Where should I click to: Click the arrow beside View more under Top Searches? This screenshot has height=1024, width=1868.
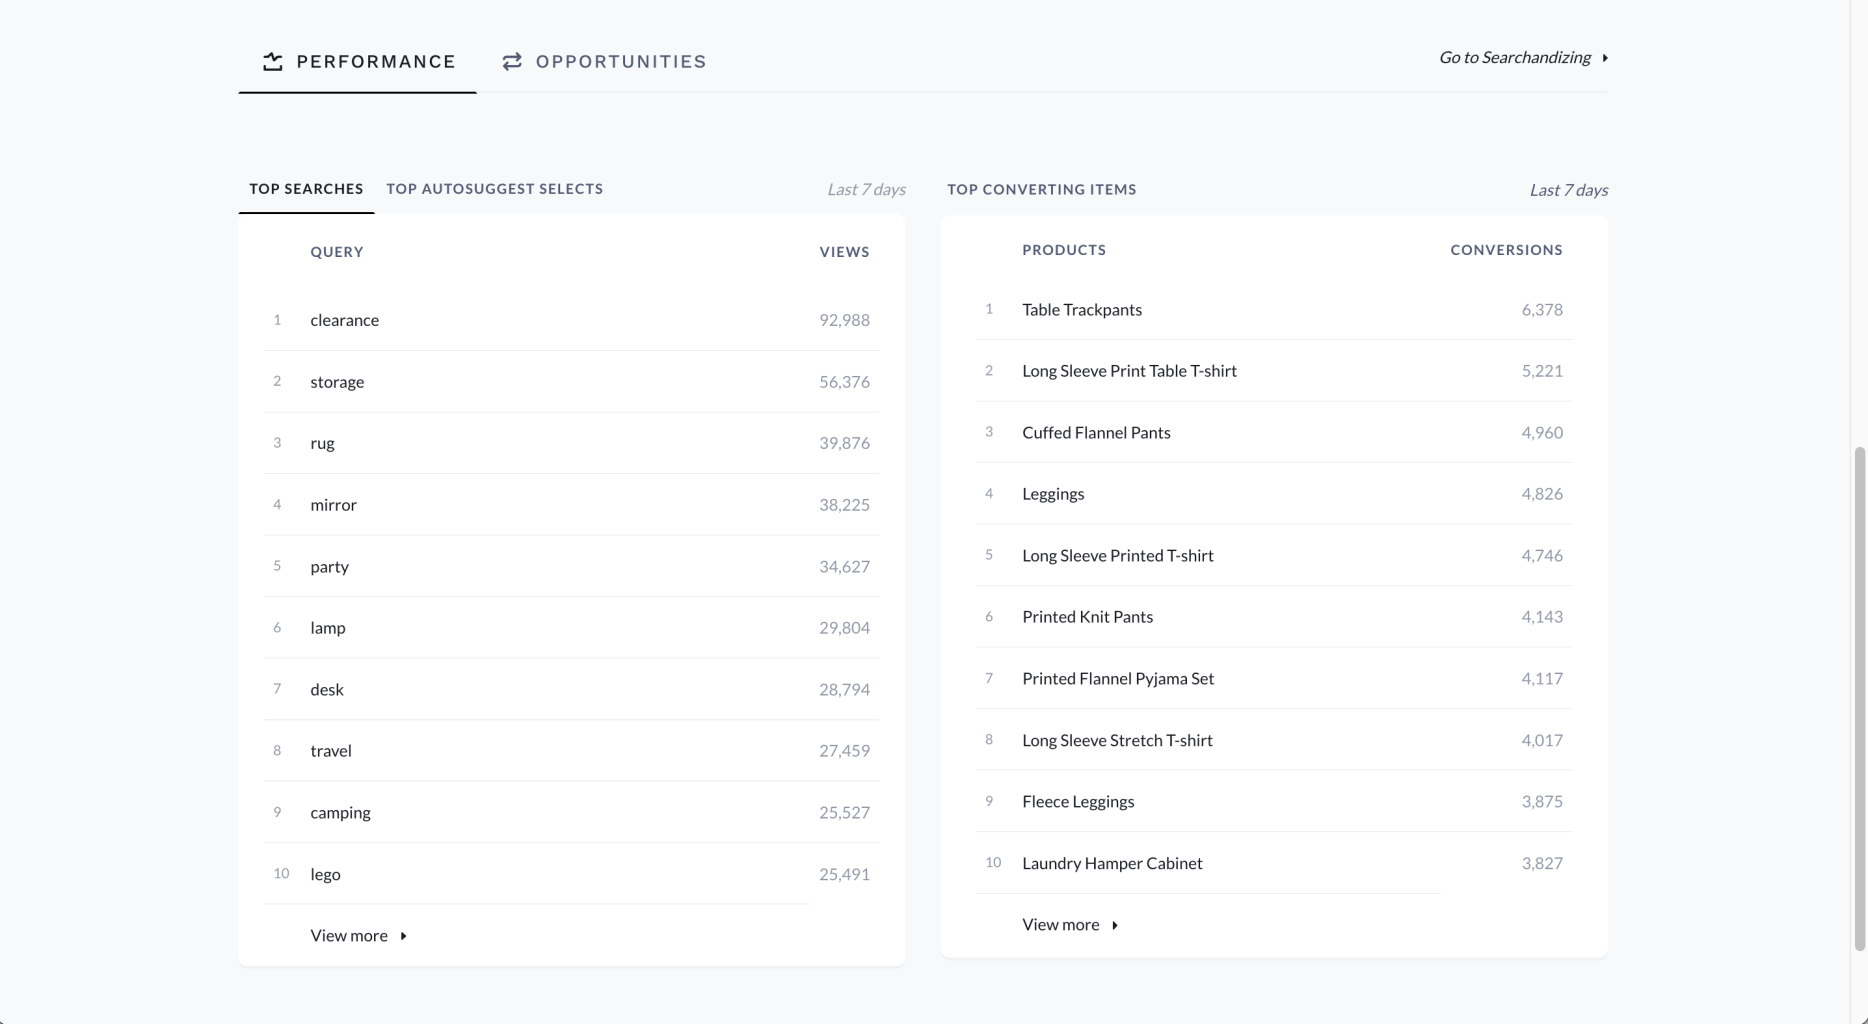[403, 936]
